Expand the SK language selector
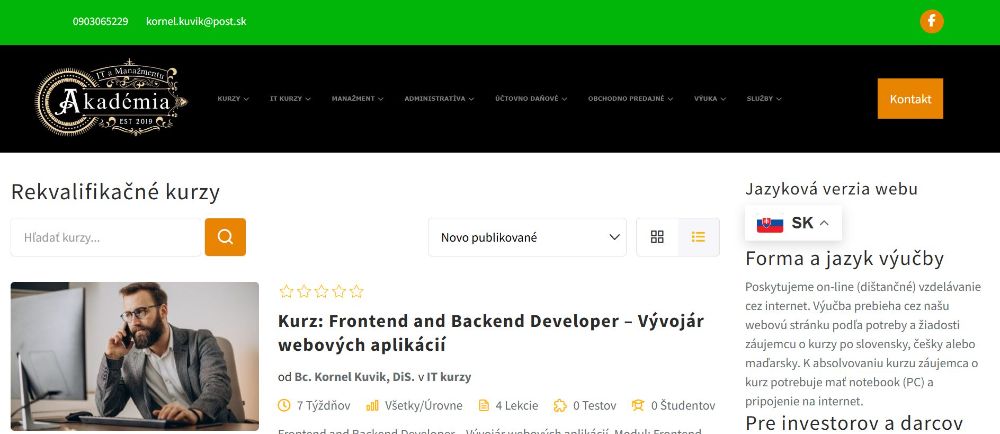Viewport: 1000px width, 434px height. [x=793, y=223]
